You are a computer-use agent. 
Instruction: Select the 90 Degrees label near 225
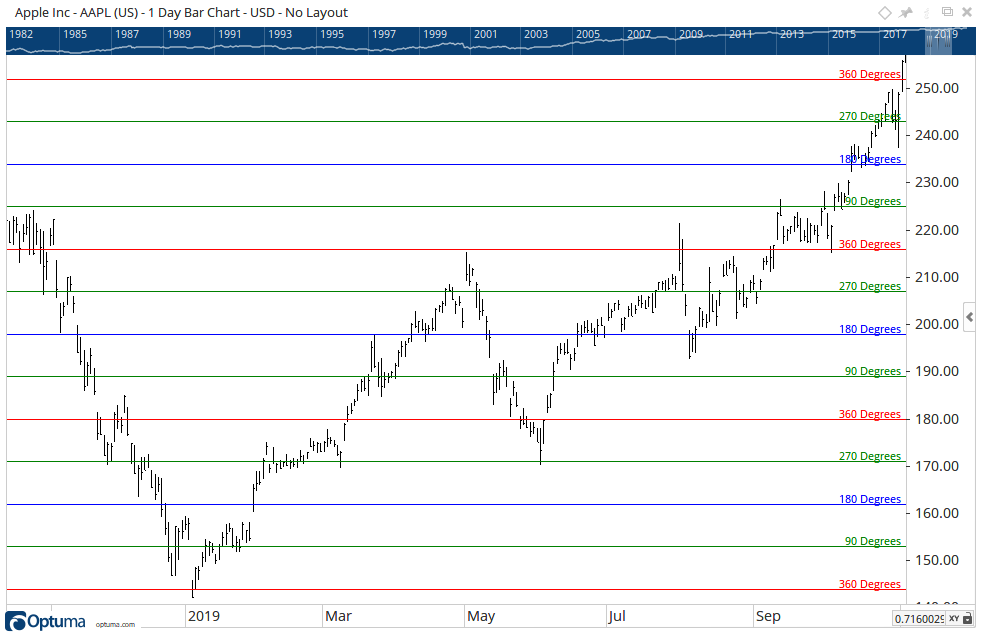[873, 201]
